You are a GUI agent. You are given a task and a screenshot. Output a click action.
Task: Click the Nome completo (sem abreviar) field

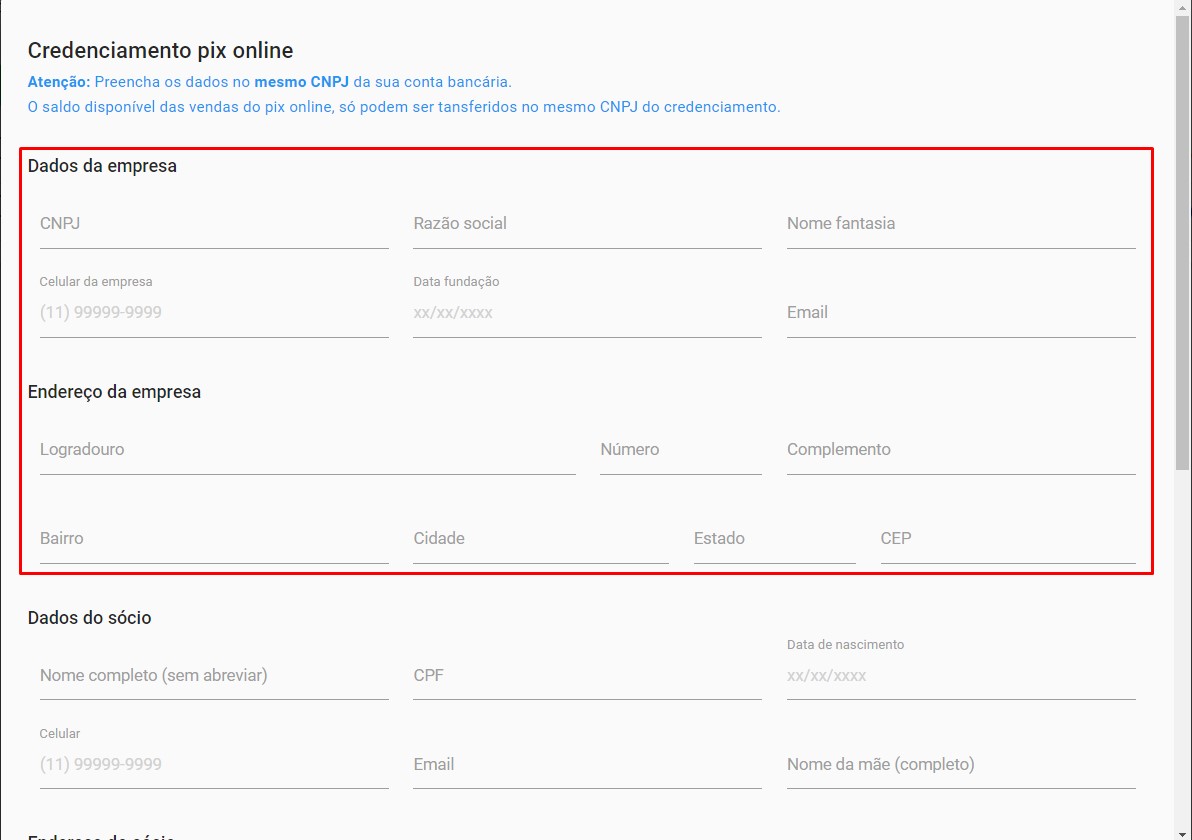coord(214,676)
